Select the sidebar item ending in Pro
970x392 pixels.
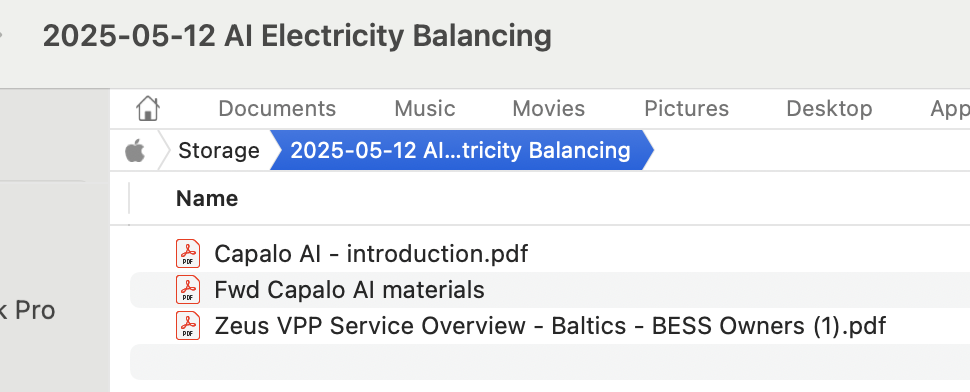(x=28, y=310)
